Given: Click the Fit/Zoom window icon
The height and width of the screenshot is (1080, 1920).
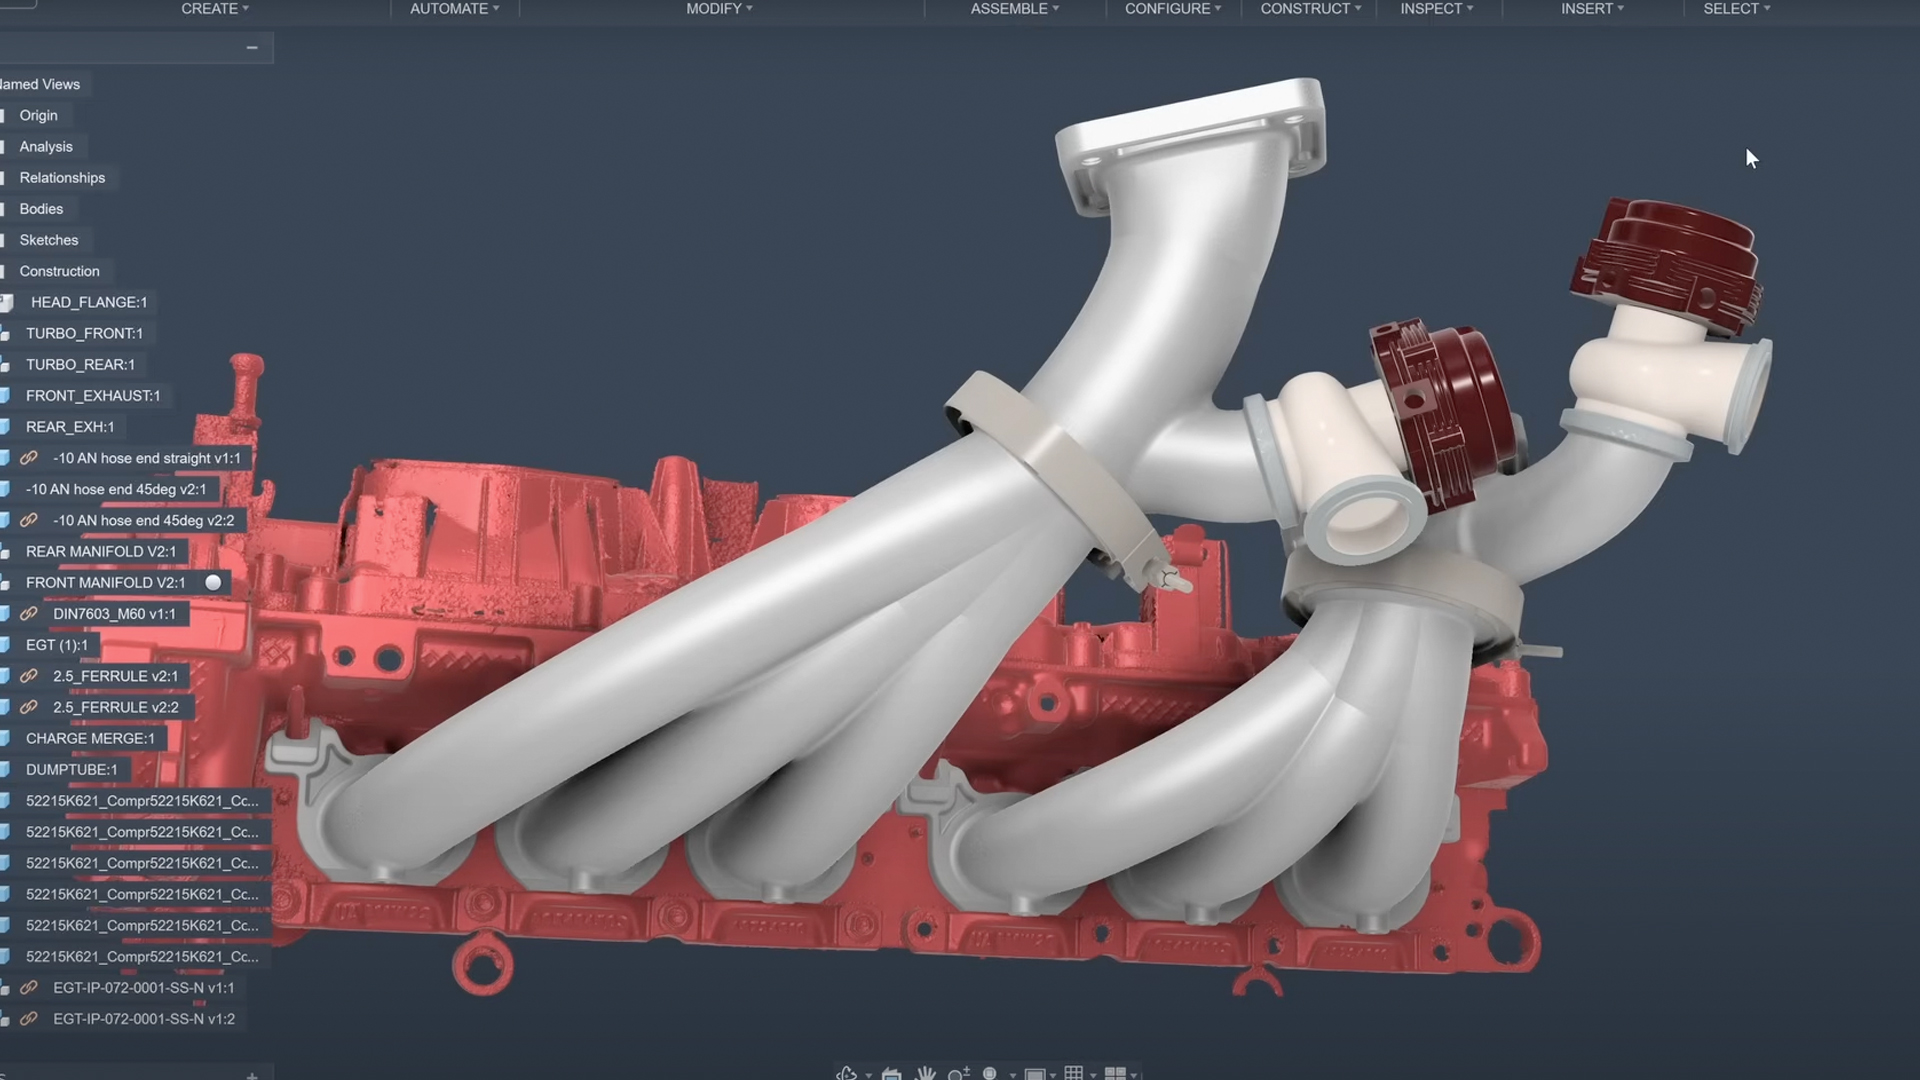Looking at the screenshot, I should 990,1073.
